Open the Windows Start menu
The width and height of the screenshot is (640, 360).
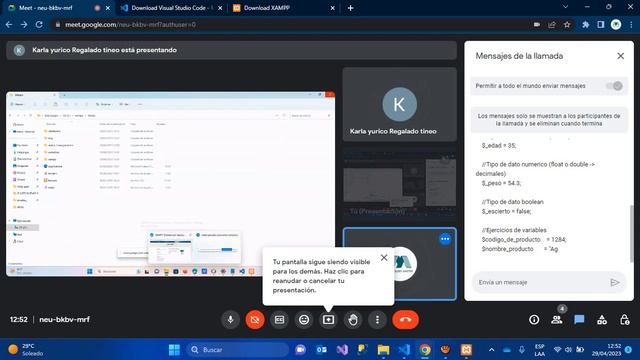click(x=174, y=350)
